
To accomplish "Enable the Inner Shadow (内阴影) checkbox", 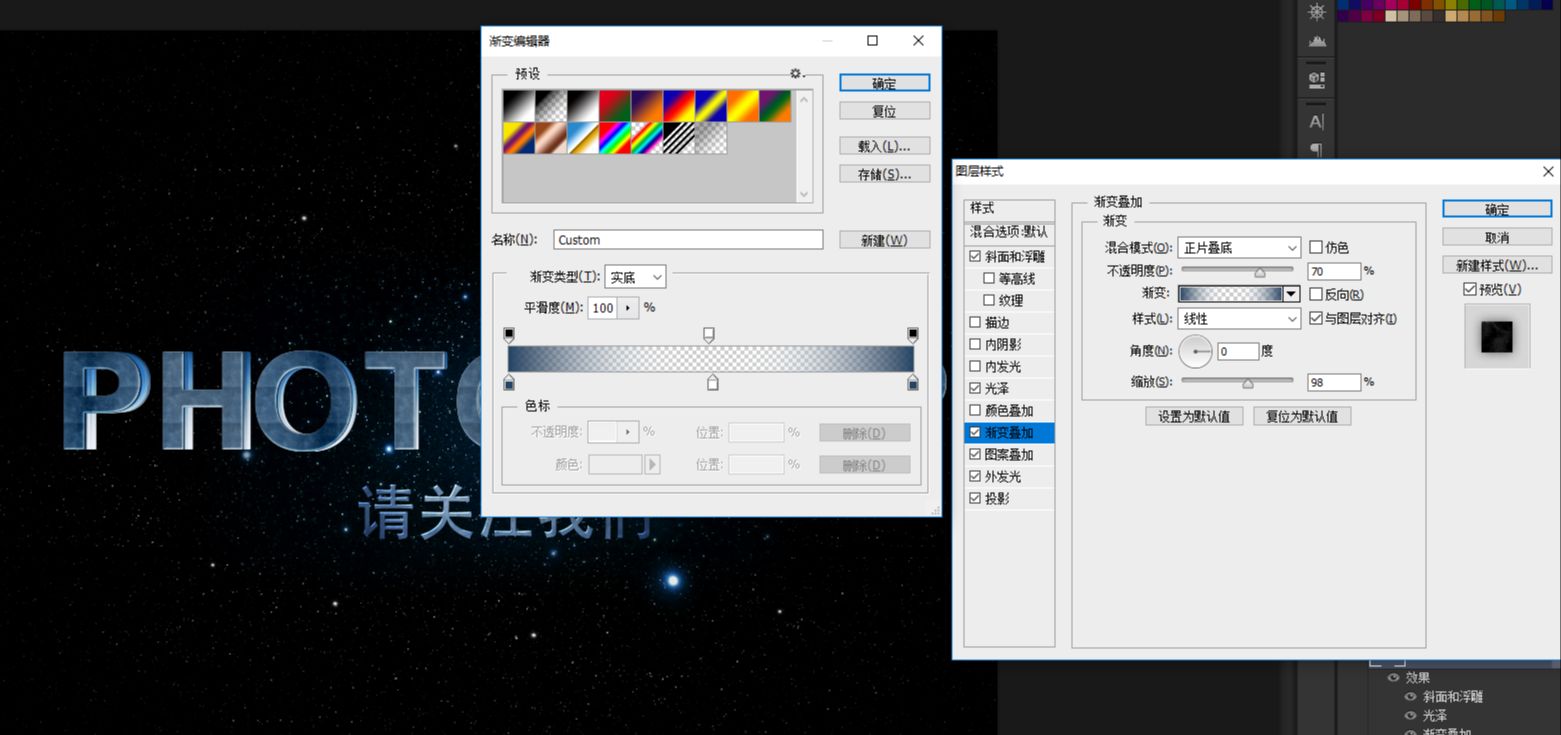I will (975, 345).
